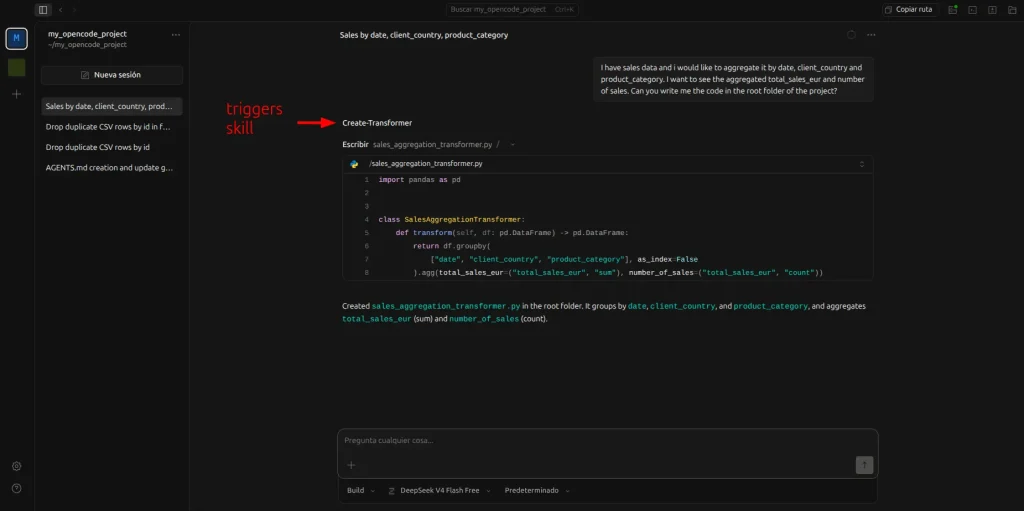Select the blue M project avatar
Viewport: 1024px width, 511px height.
[16, 39]
